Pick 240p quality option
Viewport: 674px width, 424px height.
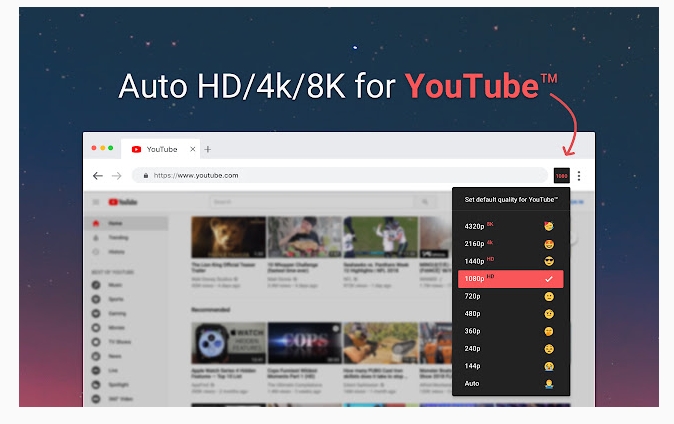[510, 349]
